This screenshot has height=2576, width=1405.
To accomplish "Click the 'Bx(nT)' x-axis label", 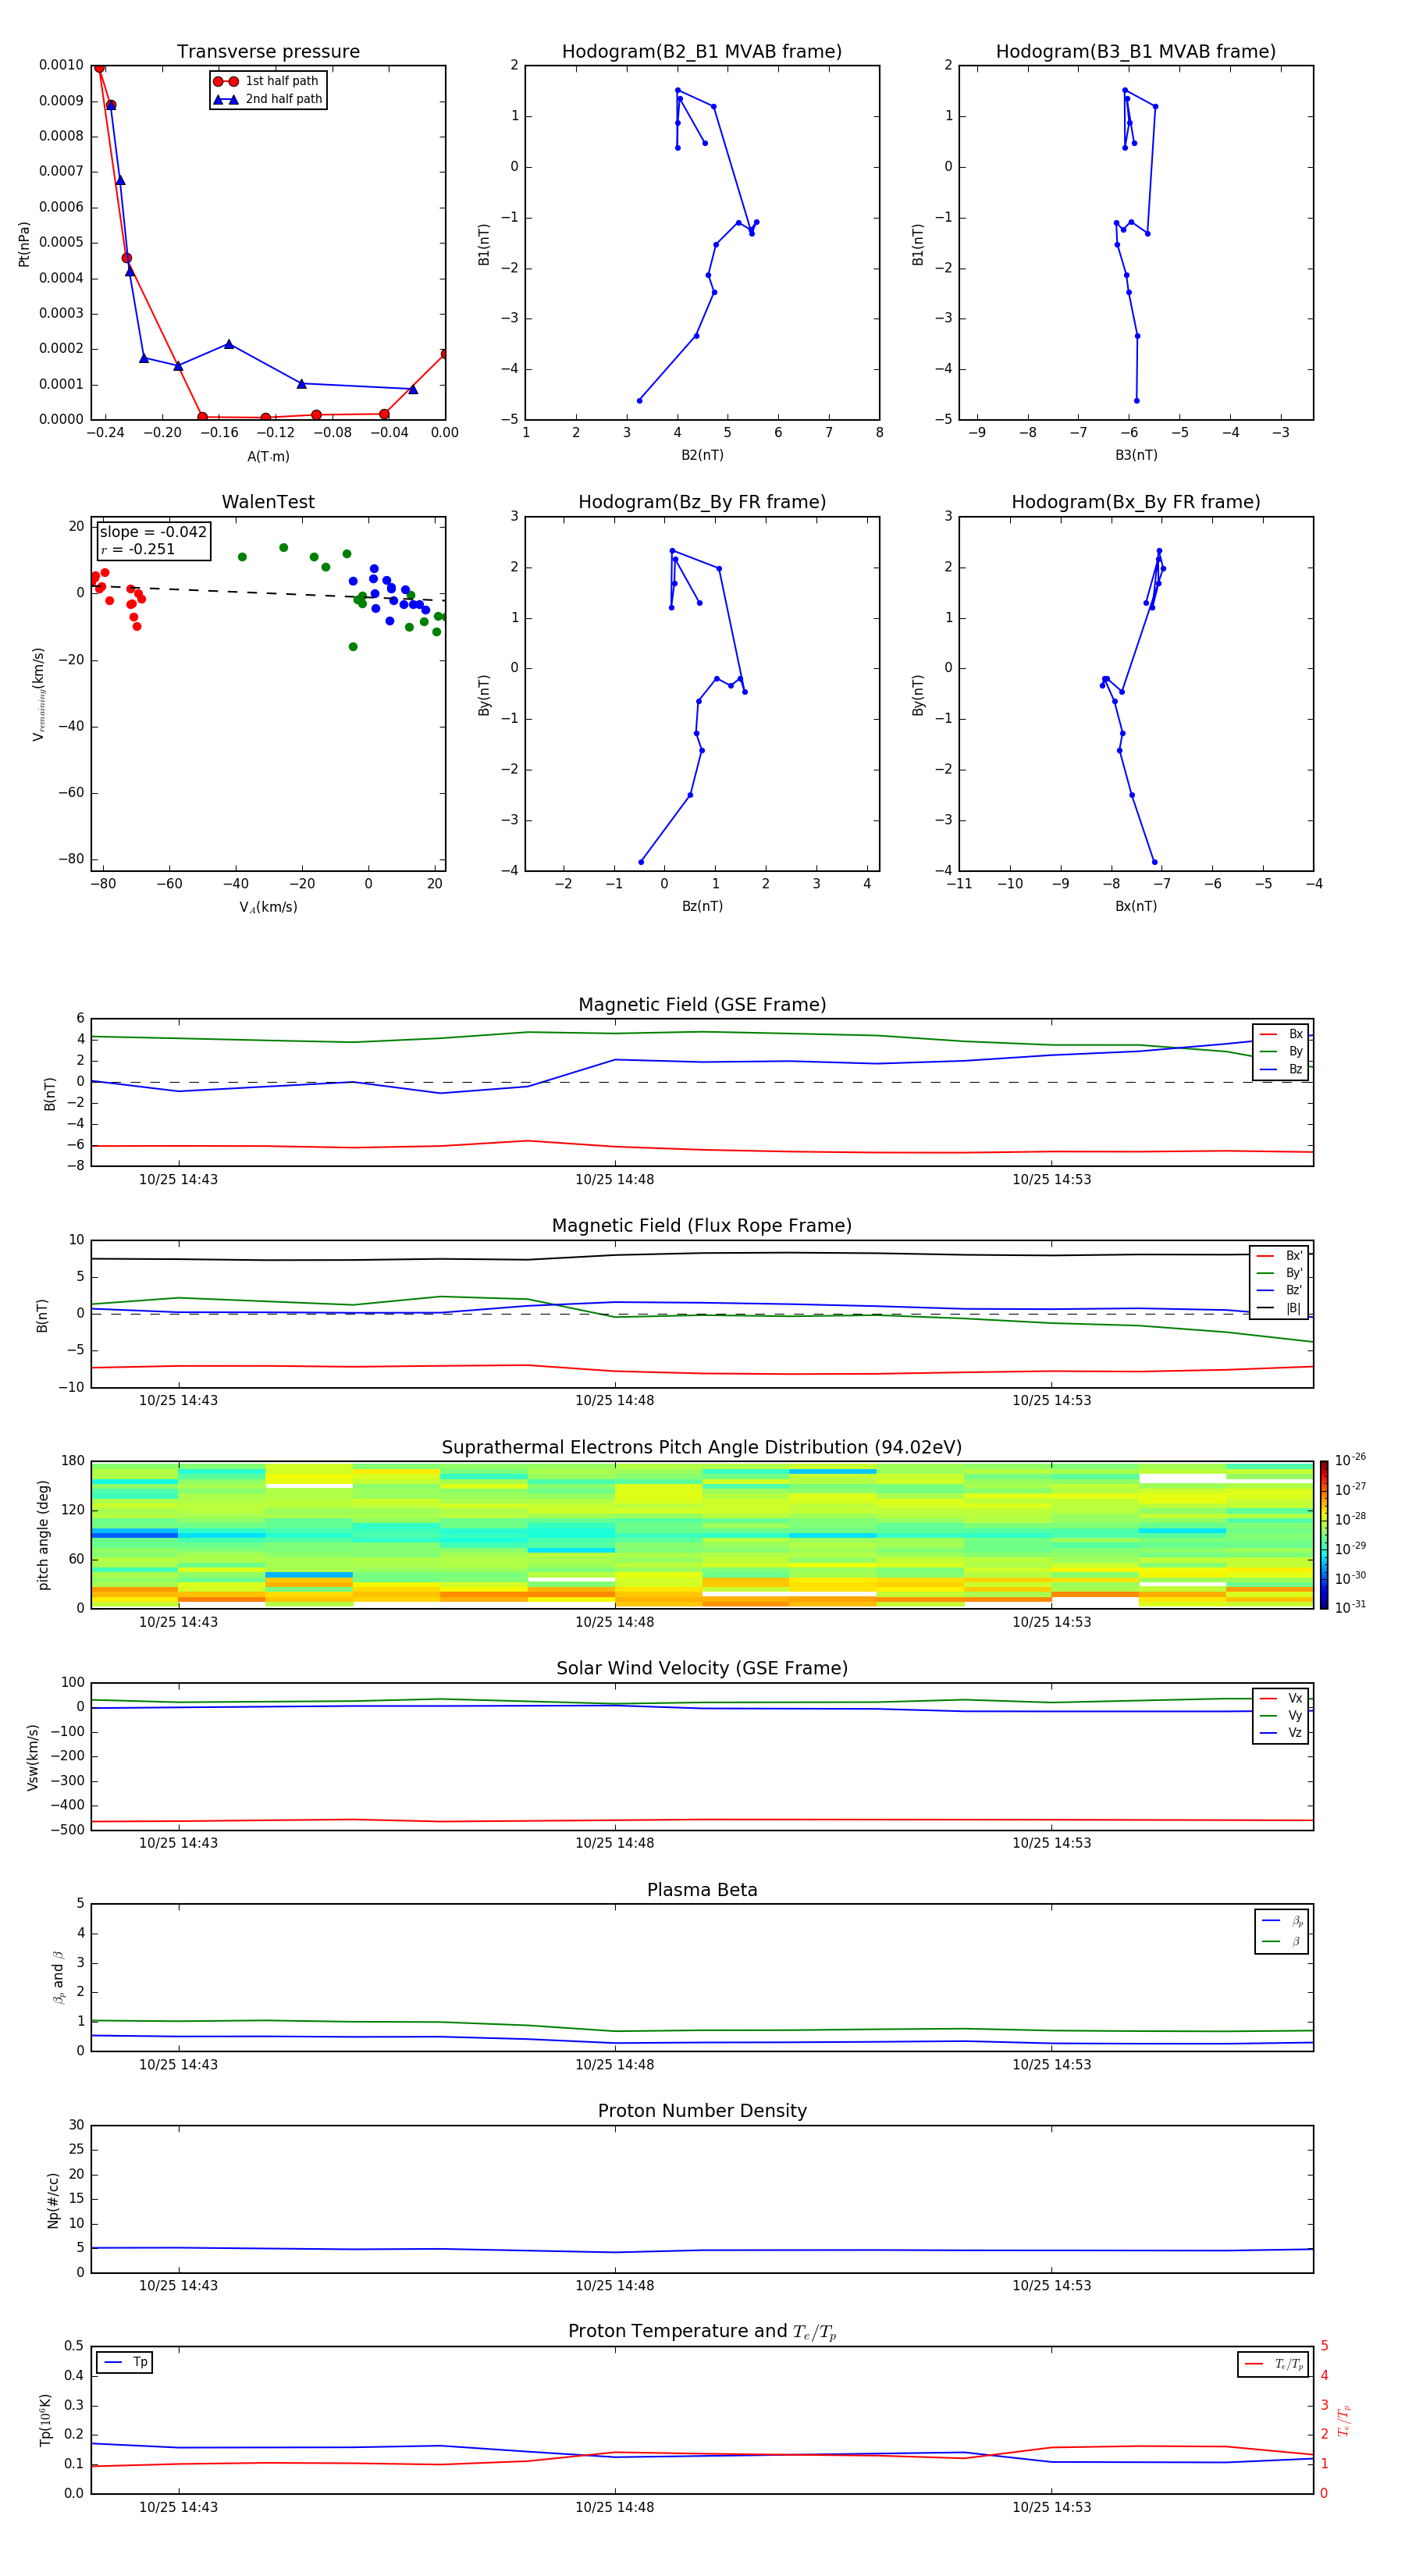I will coord(1136,906).
